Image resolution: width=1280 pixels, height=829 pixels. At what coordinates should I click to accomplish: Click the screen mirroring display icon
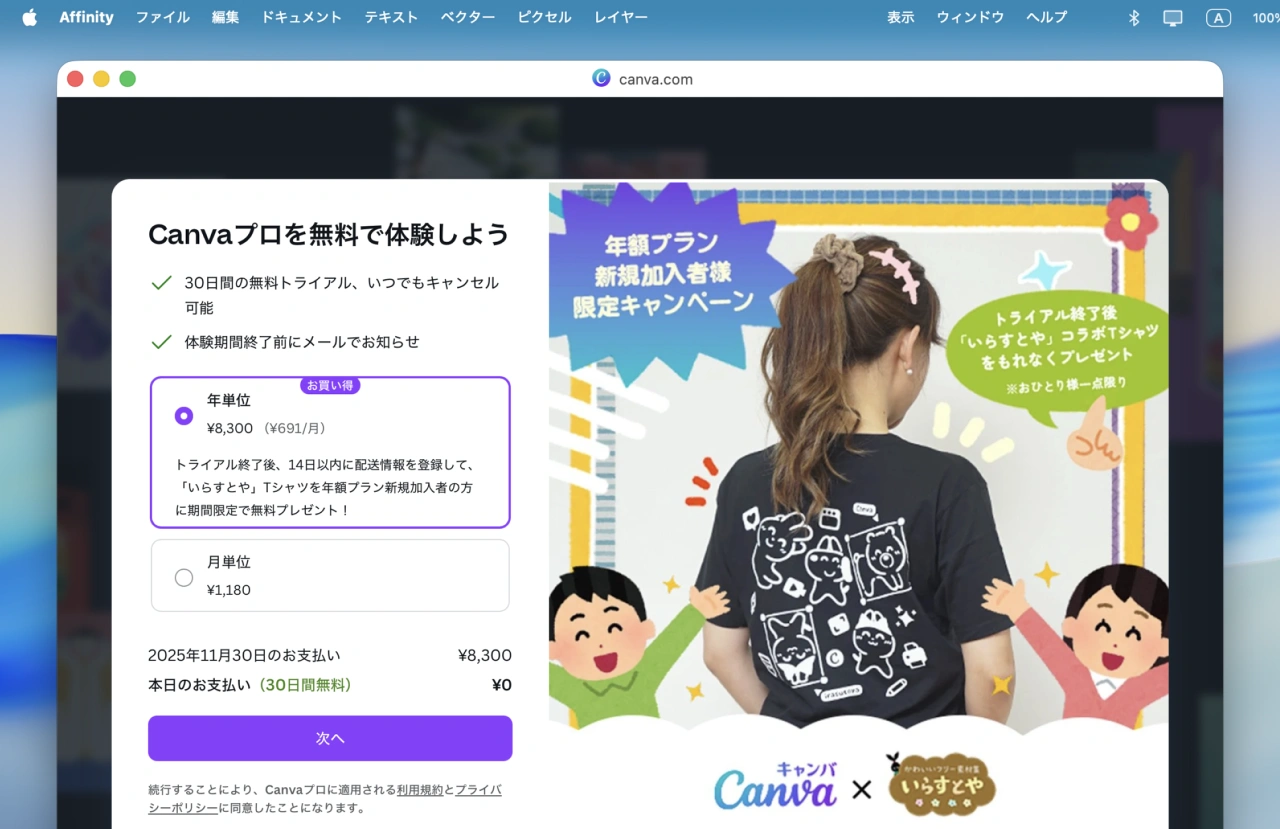1173,17
